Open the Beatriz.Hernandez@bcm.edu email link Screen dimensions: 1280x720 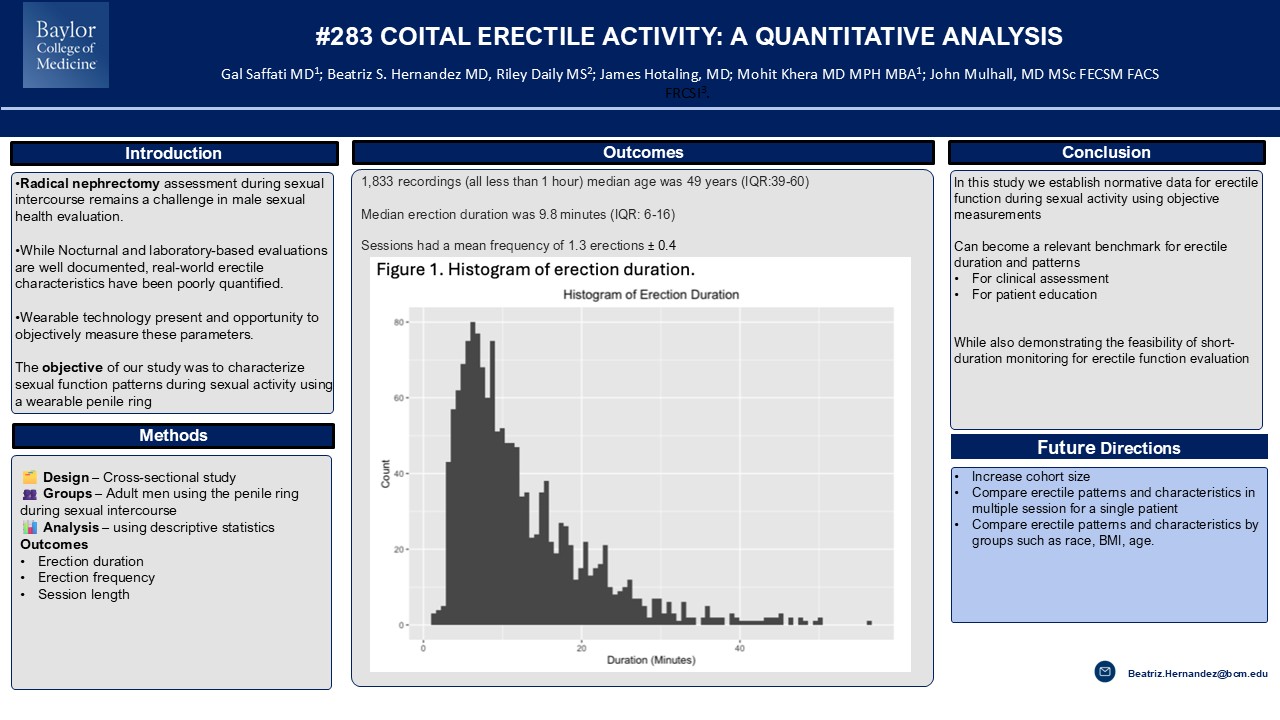[x=1197, y=674]
